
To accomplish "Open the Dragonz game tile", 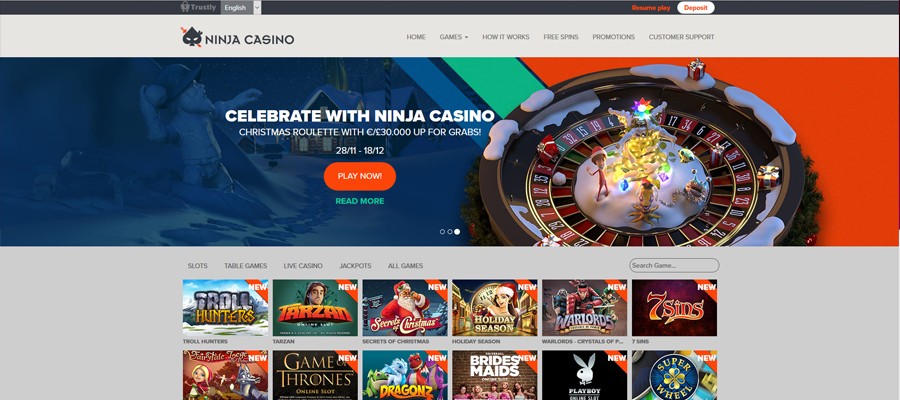I will (405, 375).
